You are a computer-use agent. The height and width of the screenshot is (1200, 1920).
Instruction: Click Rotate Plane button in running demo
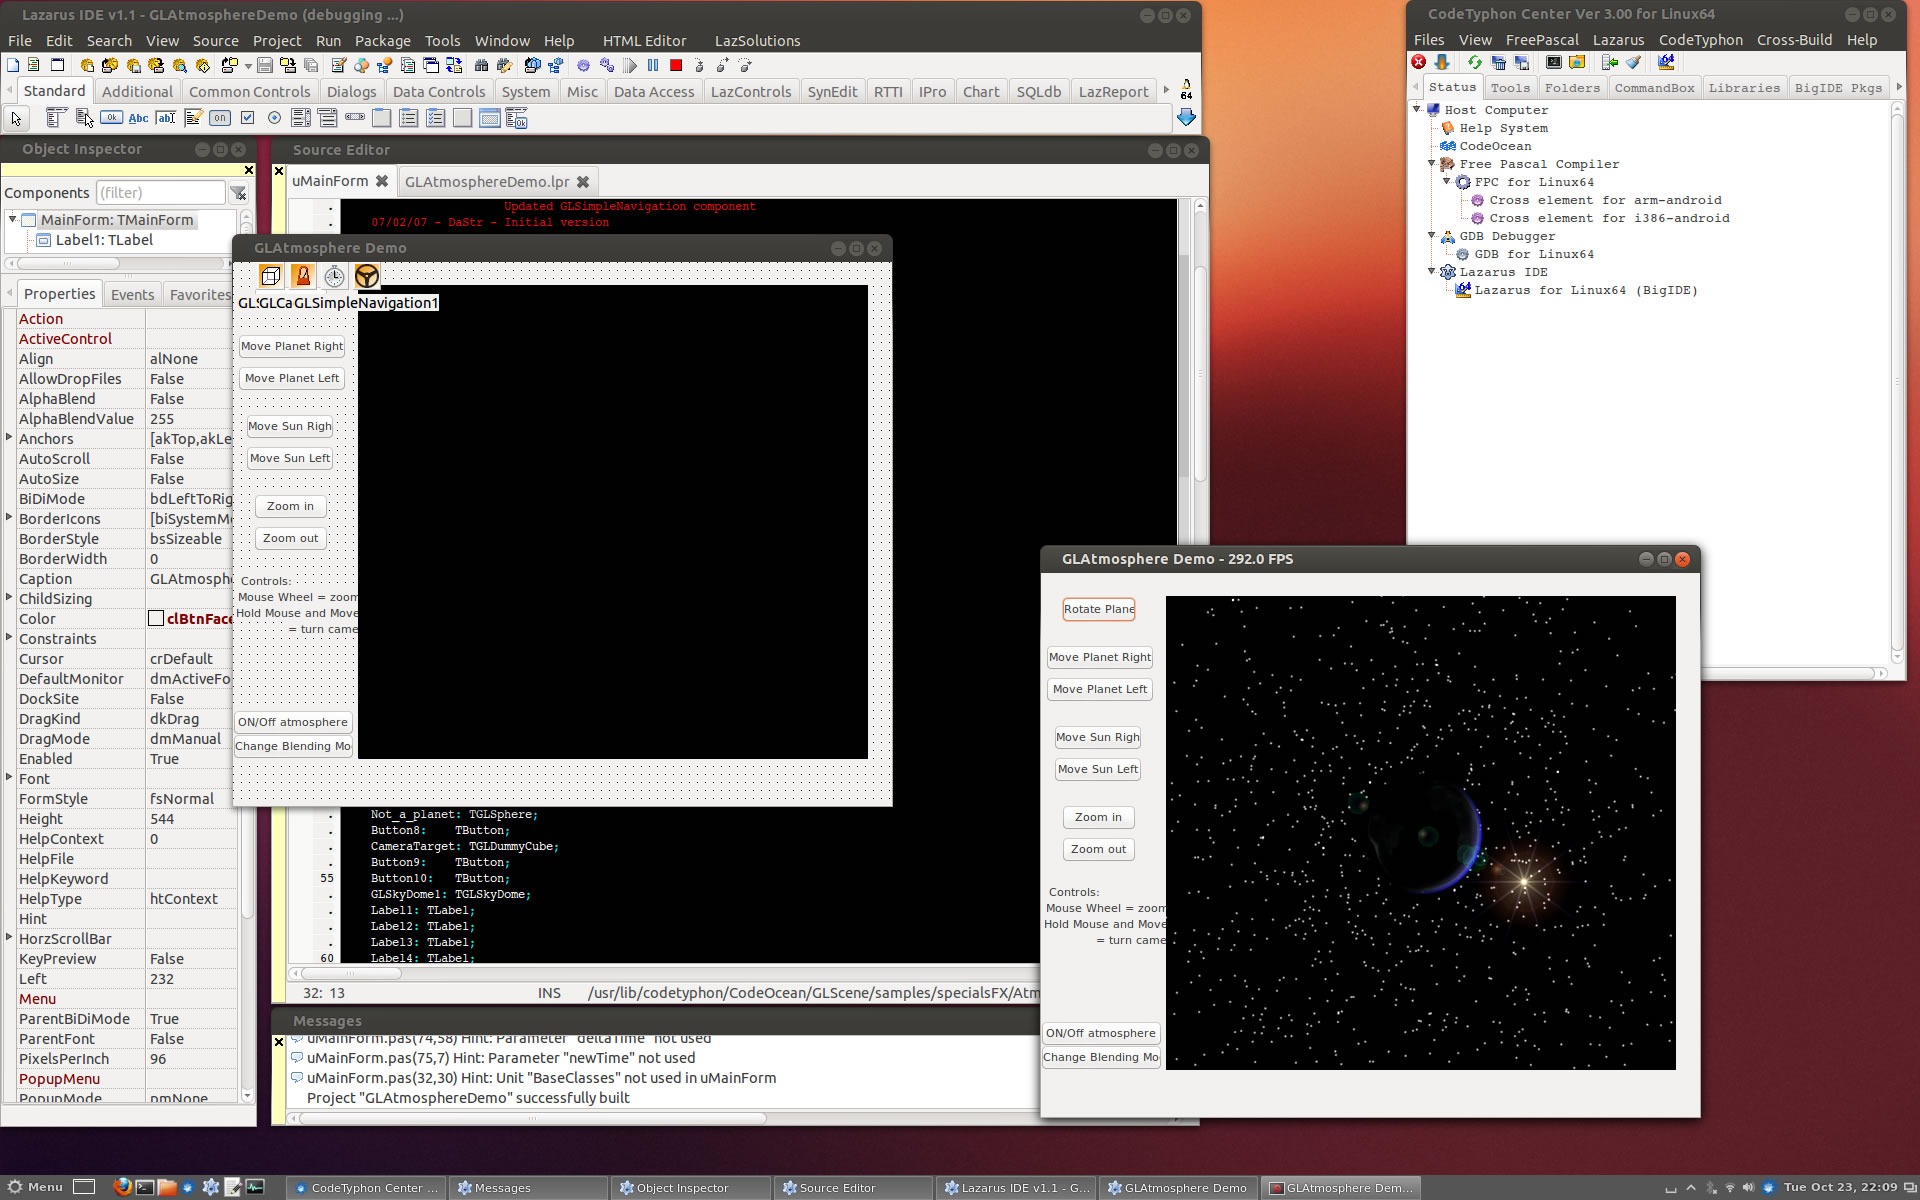[1099, 609]
